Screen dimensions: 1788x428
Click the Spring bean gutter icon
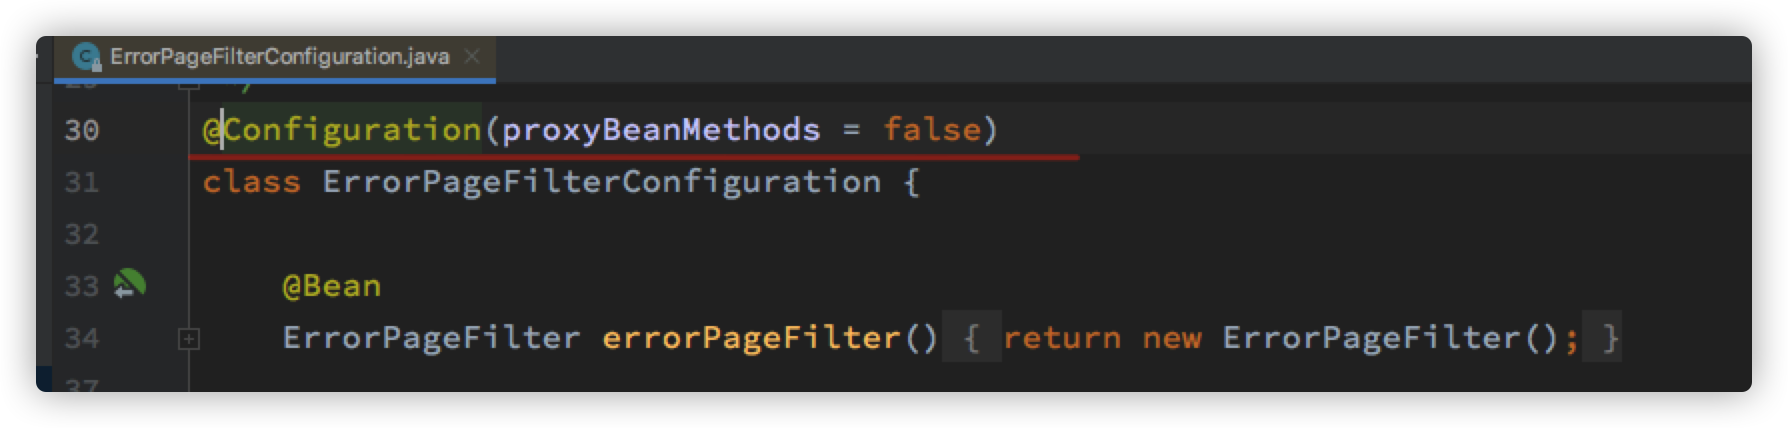(x=130, y=285)
